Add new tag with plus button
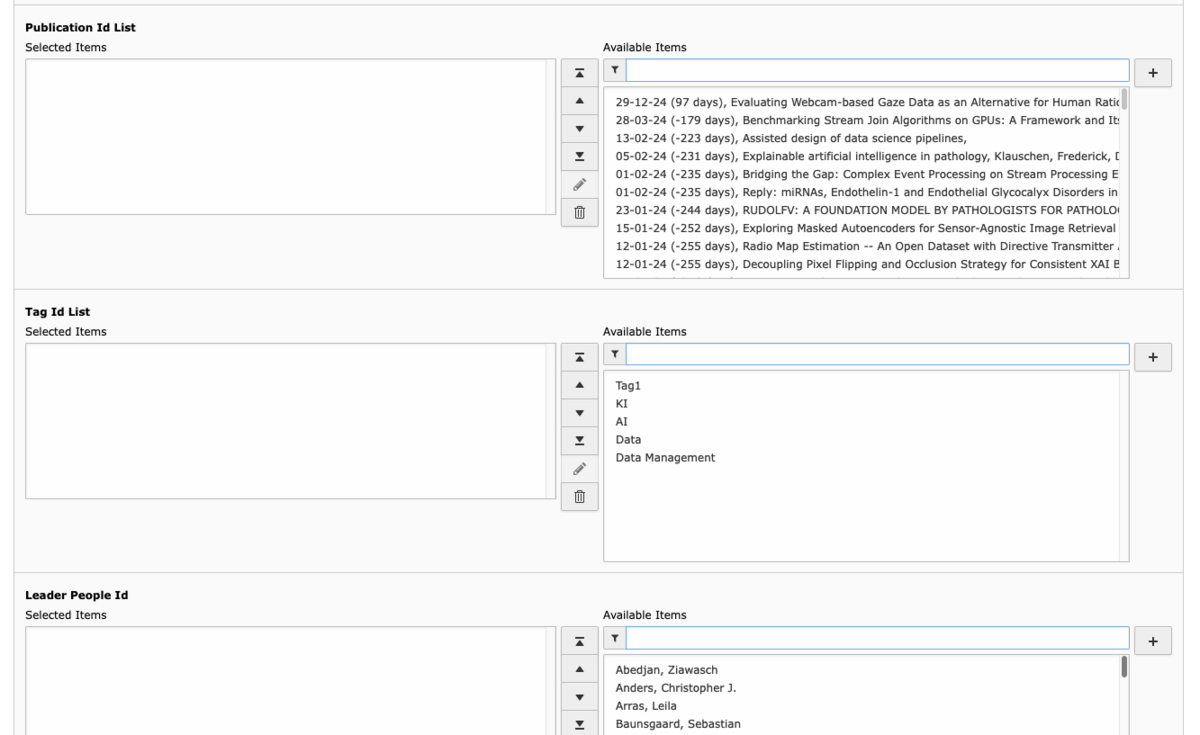Screen dimensions: 1200x735 coord(1153,356)
